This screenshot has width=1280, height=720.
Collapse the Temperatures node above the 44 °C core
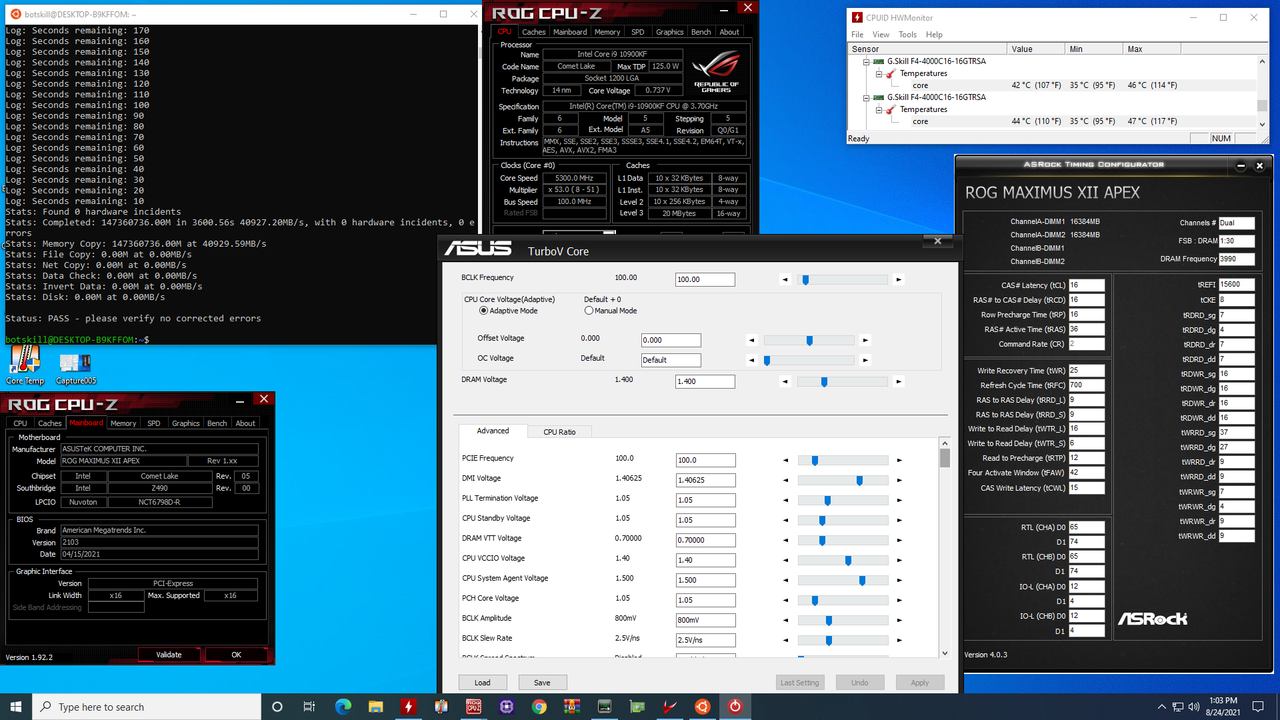[880, 109]
